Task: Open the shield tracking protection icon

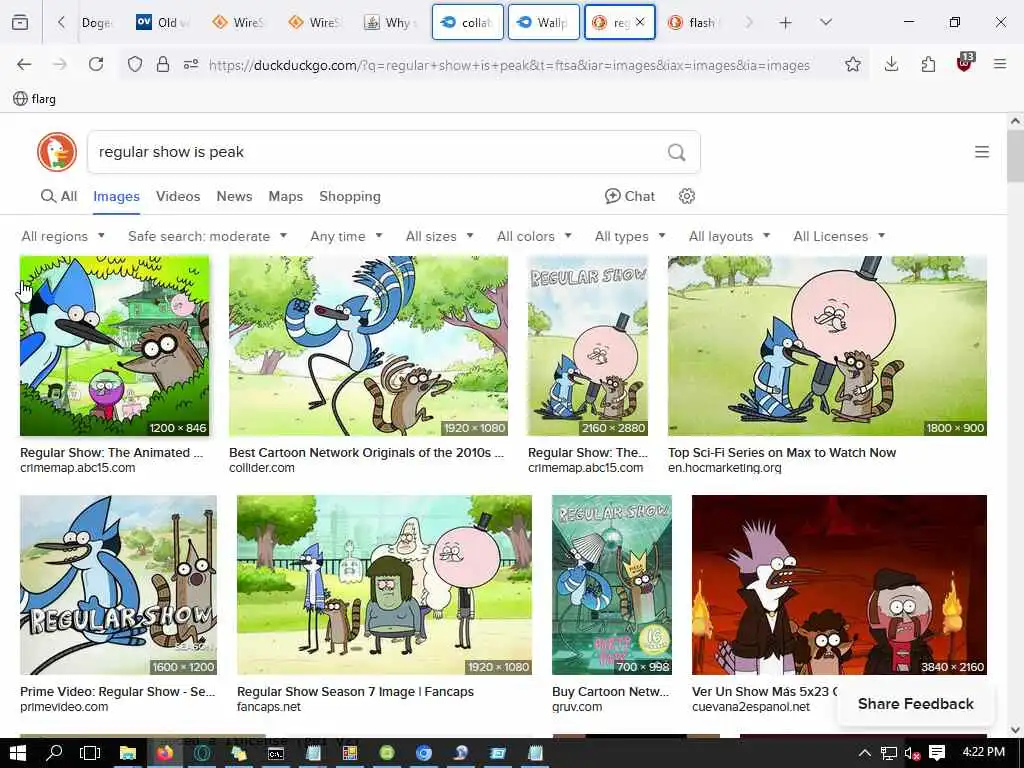Action: (135, 64)
